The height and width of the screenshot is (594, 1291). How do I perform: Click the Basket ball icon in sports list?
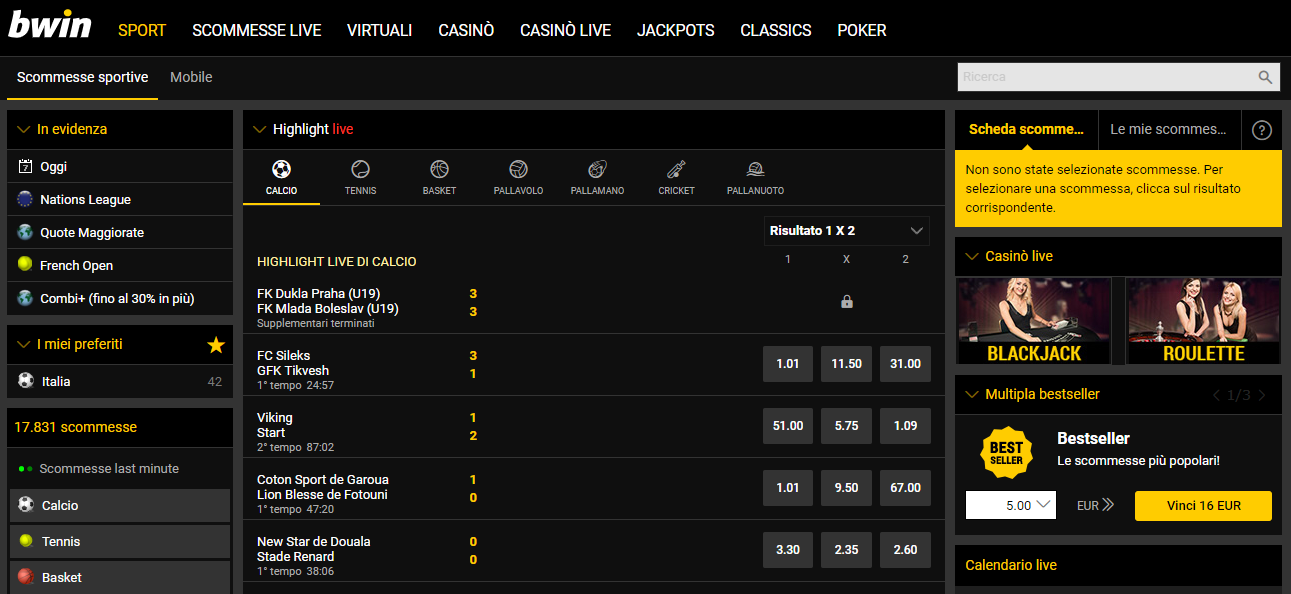(x=25, y=577)
